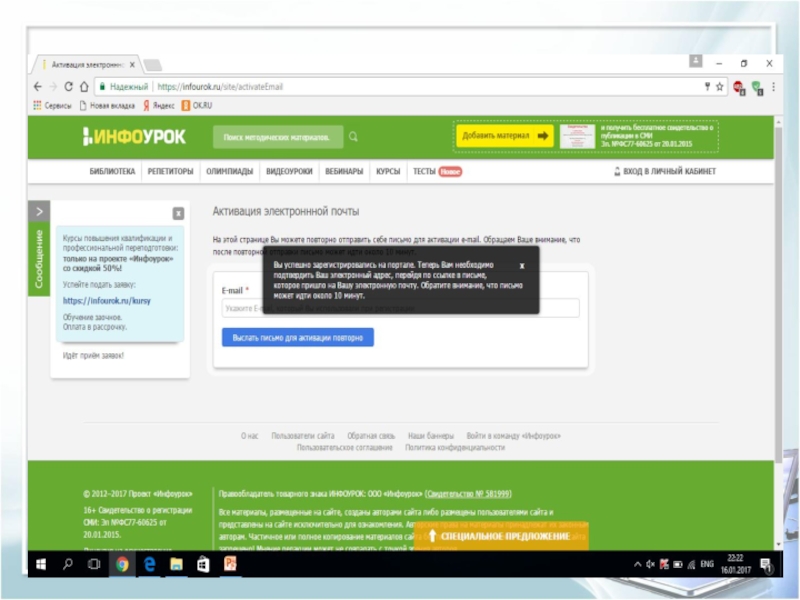Open Войти в команду «Инфоурок» link
This screenshot has height=600, width=800.
click(513, 436)
